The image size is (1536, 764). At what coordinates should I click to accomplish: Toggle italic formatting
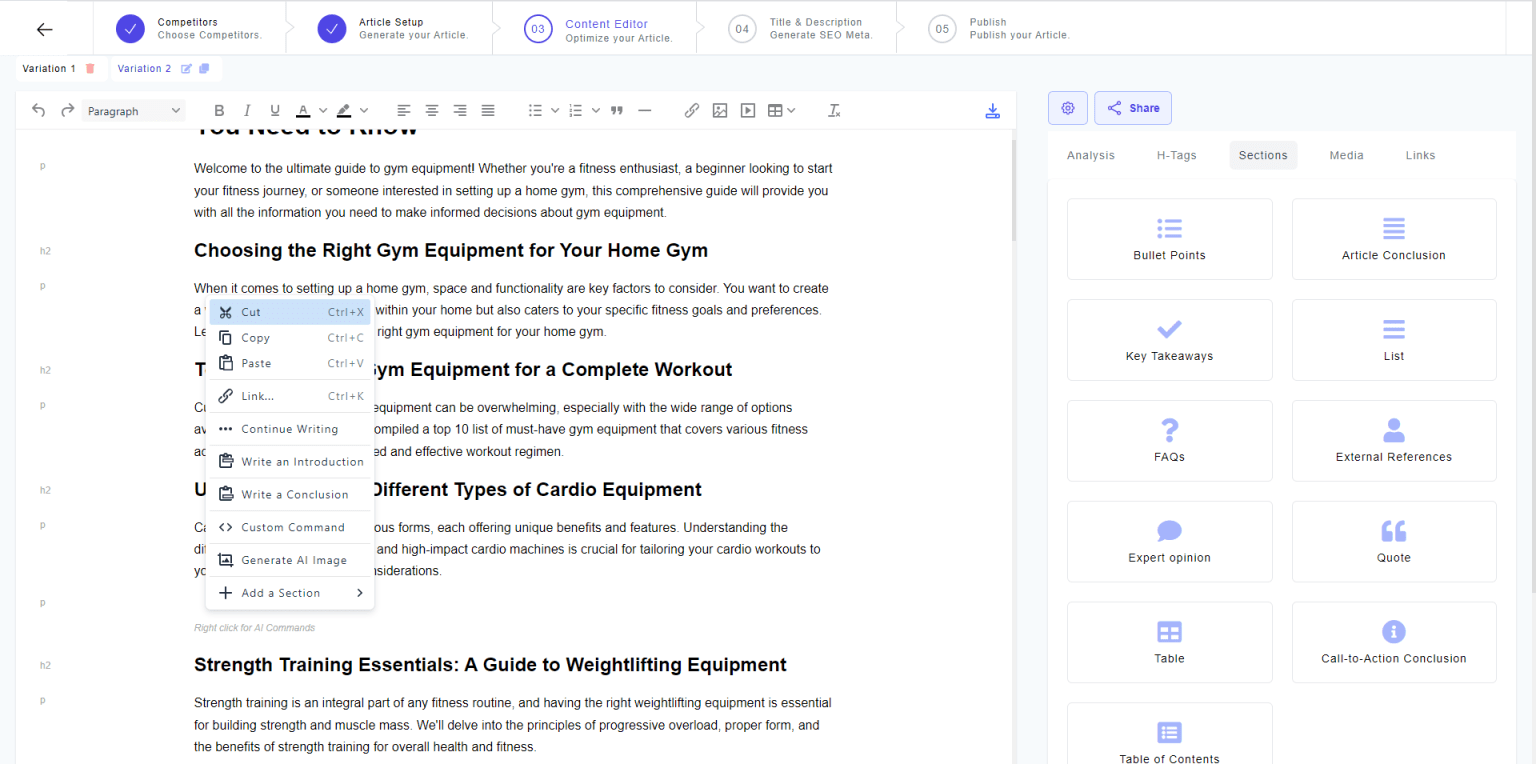coord(247,111)
